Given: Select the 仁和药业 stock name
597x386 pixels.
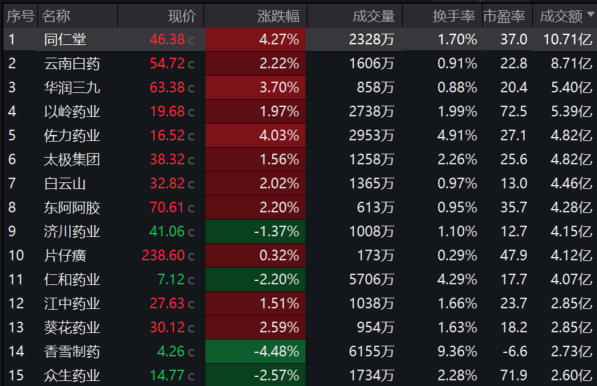Looking at the screenshot, I should tap(72, 279).
